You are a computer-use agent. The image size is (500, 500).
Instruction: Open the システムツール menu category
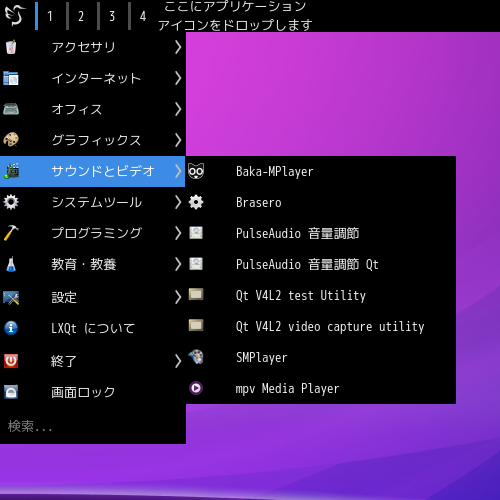(93, 202)
